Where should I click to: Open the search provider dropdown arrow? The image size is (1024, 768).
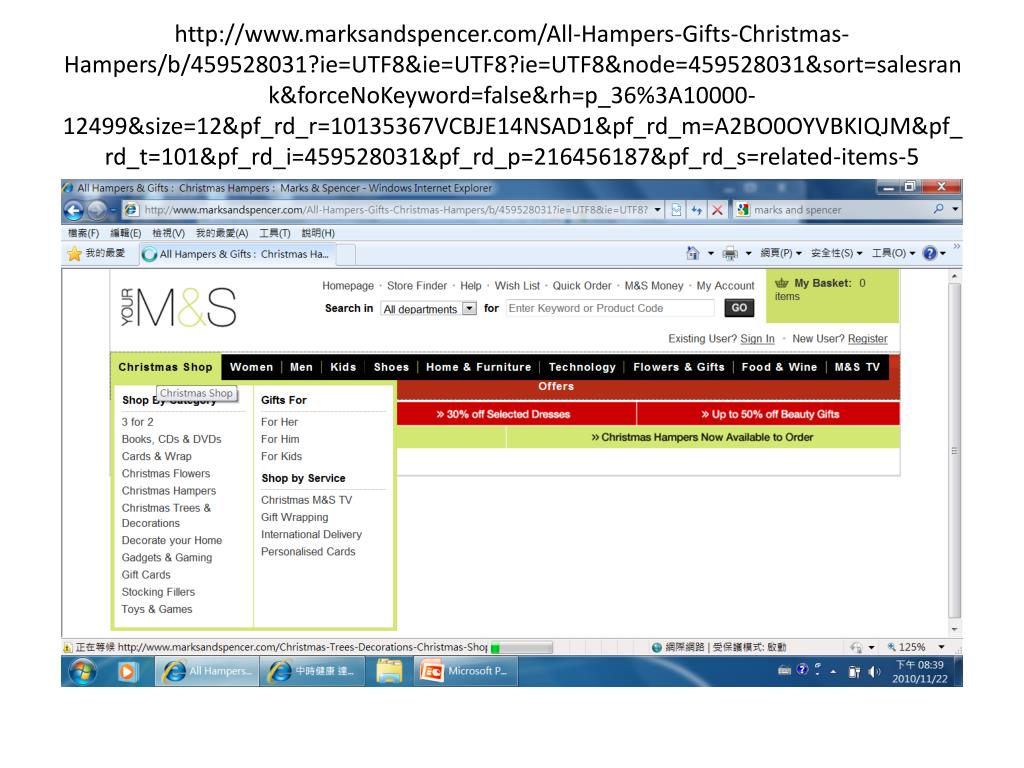(x=955, y=209)
